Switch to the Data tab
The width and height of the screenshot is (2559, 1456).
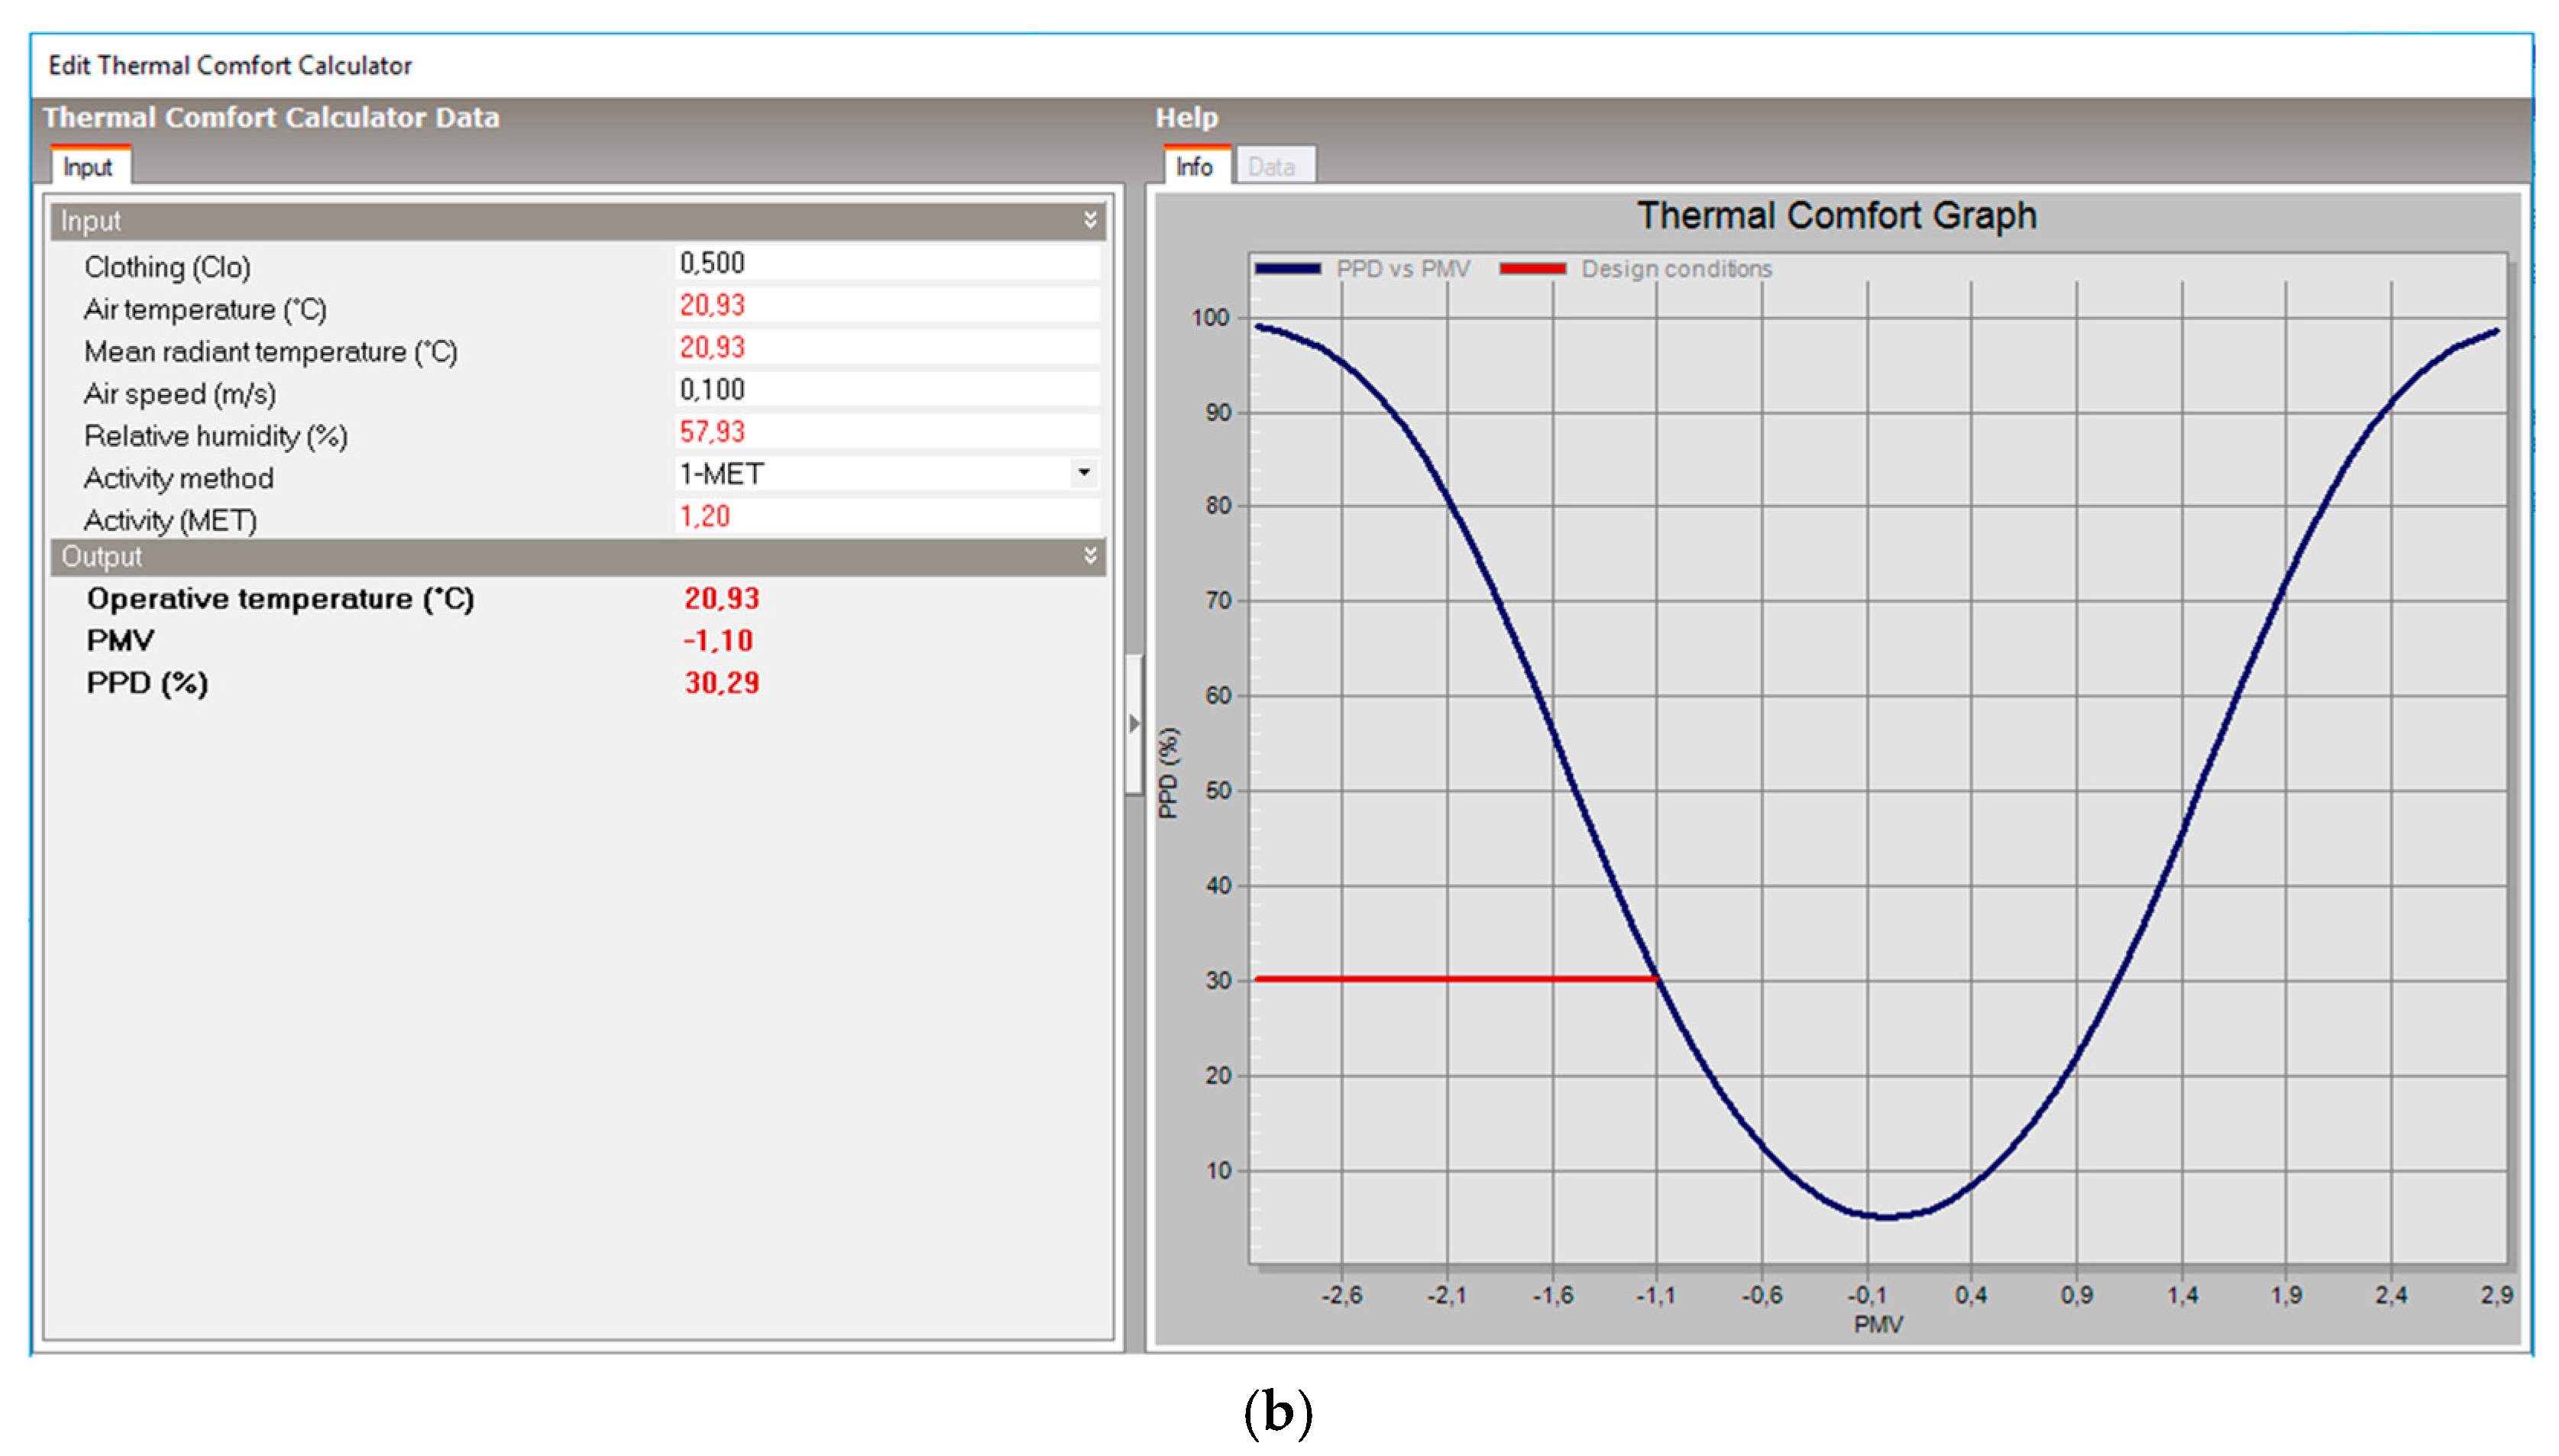pos(1271,167)
